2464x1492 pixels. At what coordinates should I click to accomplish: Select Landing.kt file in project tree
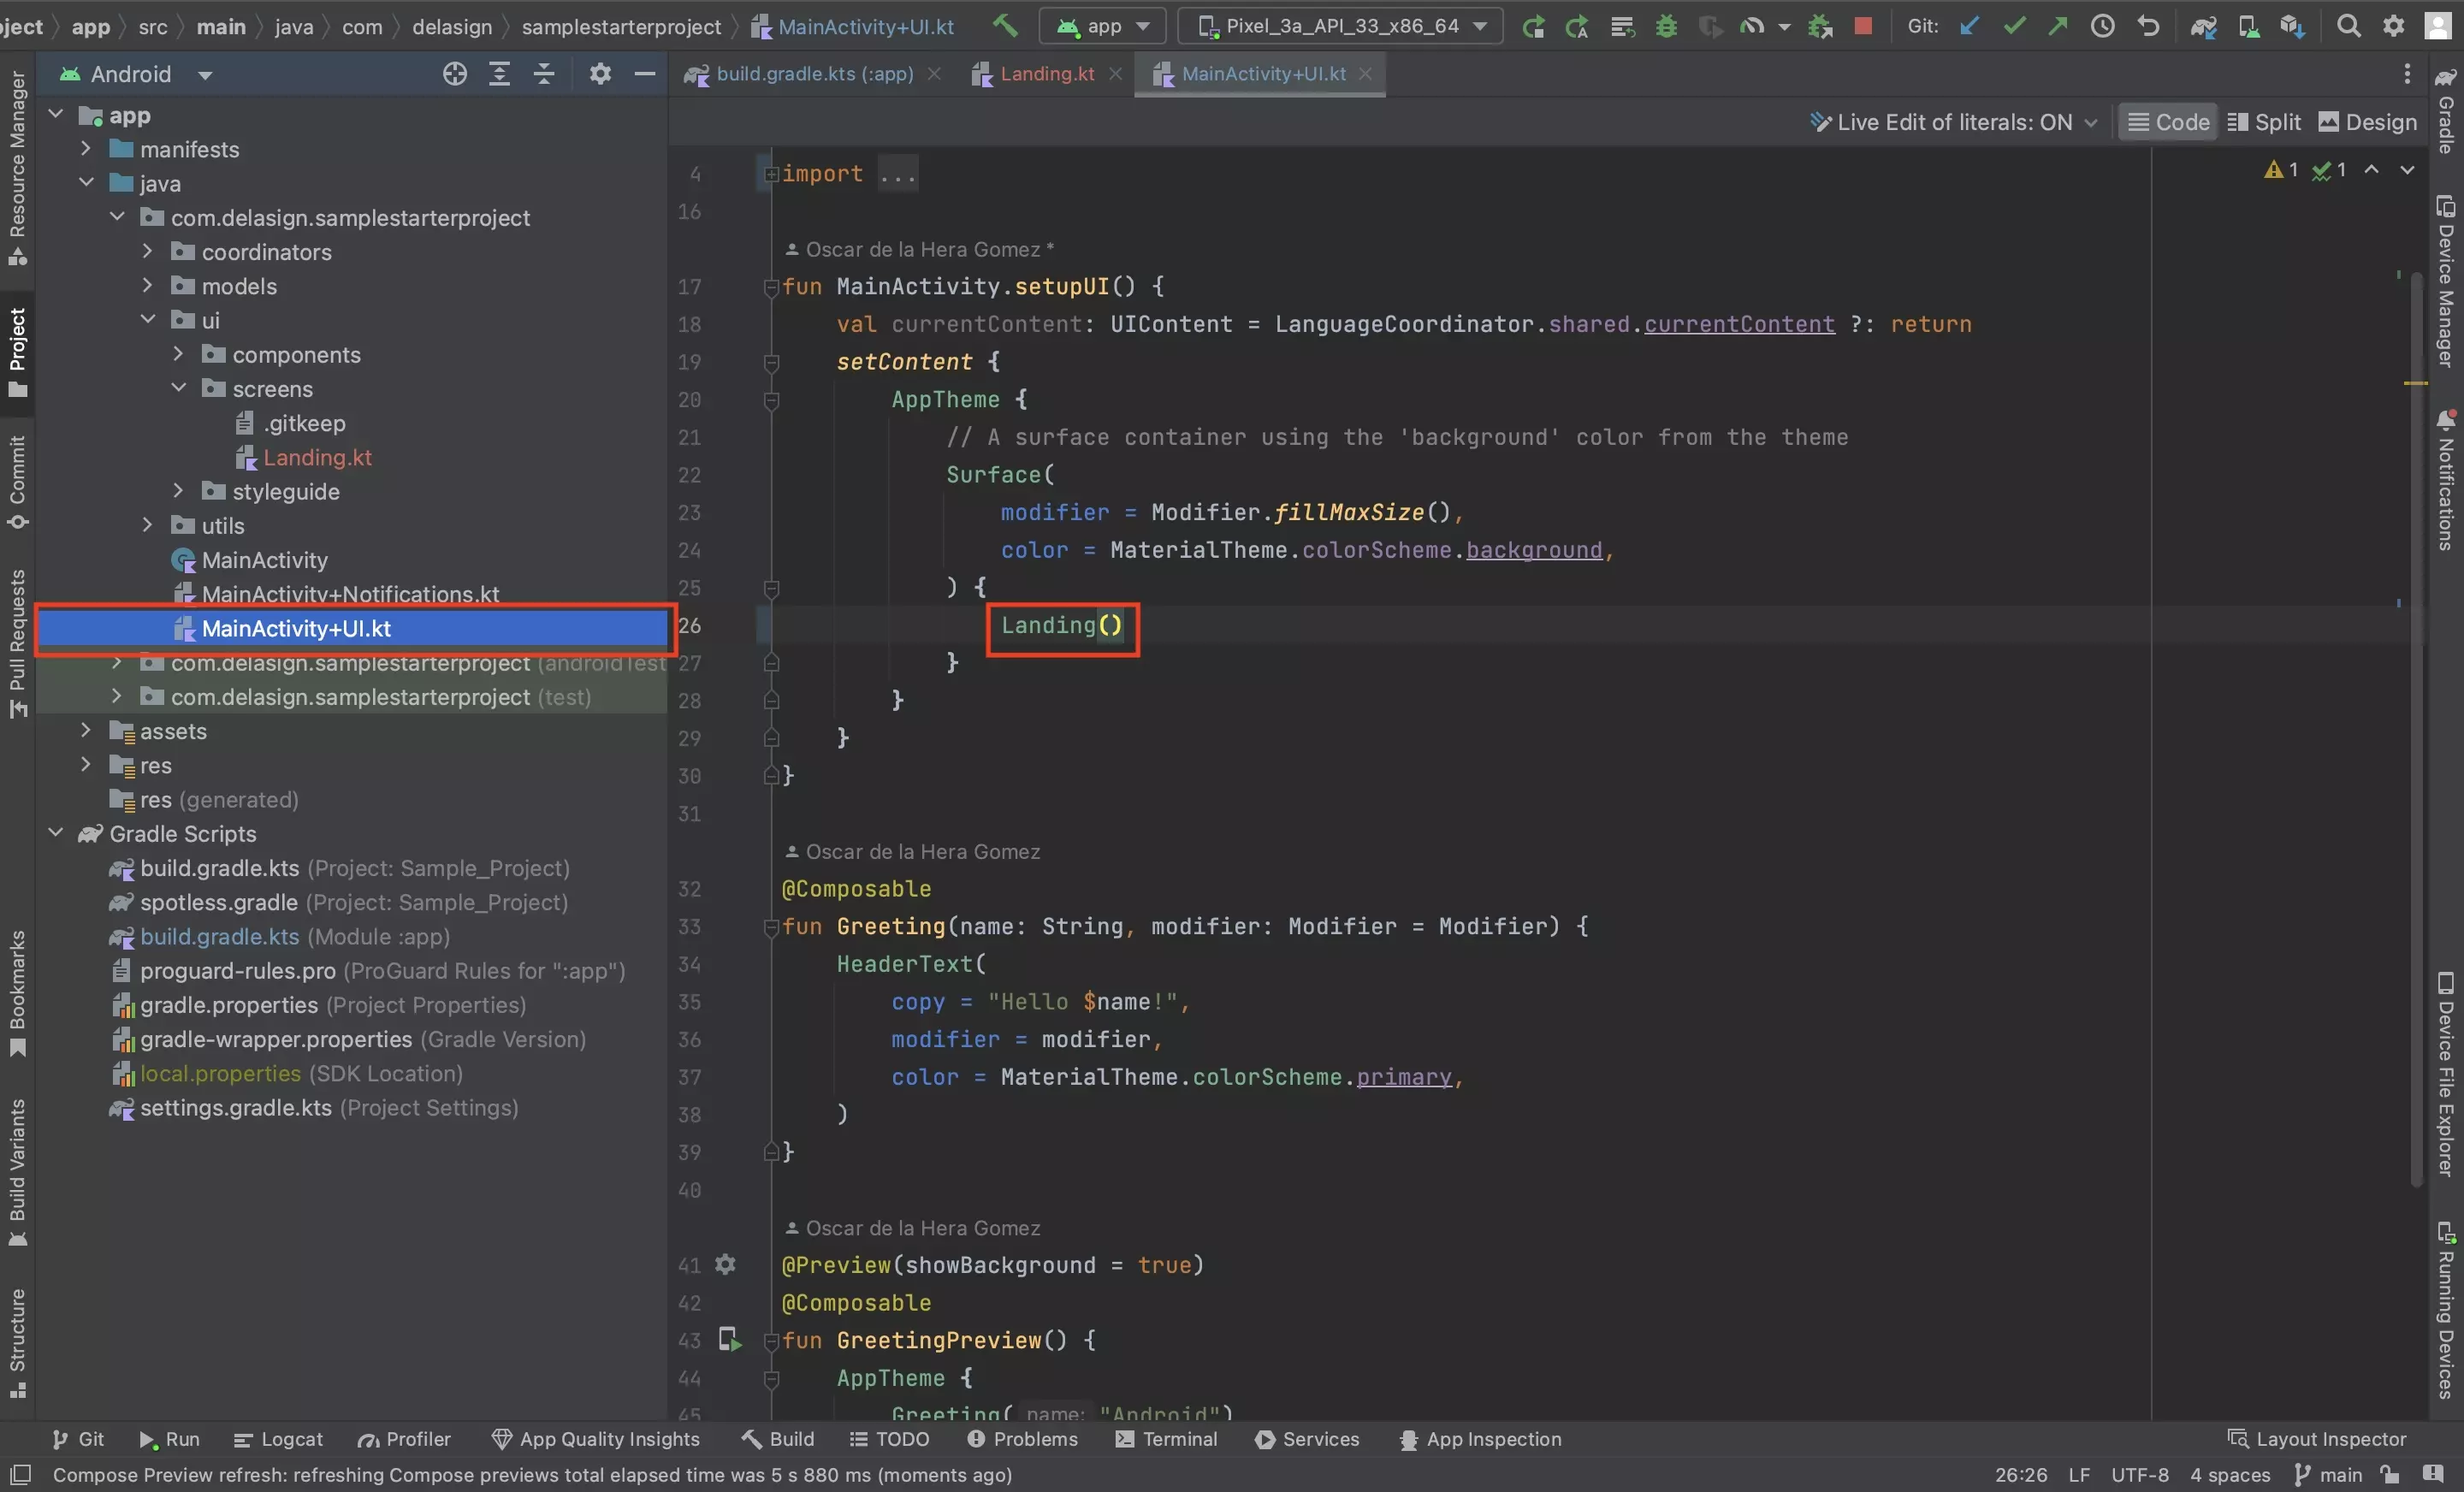[317, 456]
